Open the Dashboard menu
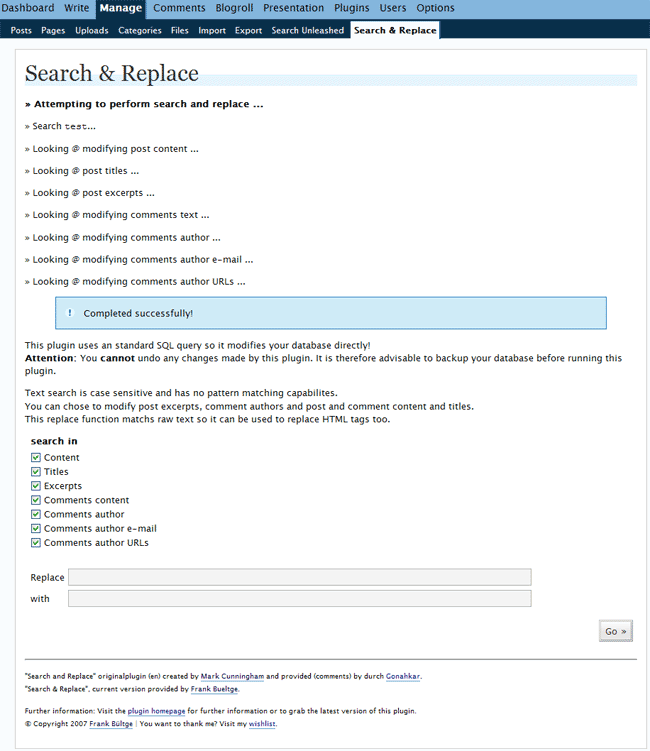The image size is (650, 751). 27,8
